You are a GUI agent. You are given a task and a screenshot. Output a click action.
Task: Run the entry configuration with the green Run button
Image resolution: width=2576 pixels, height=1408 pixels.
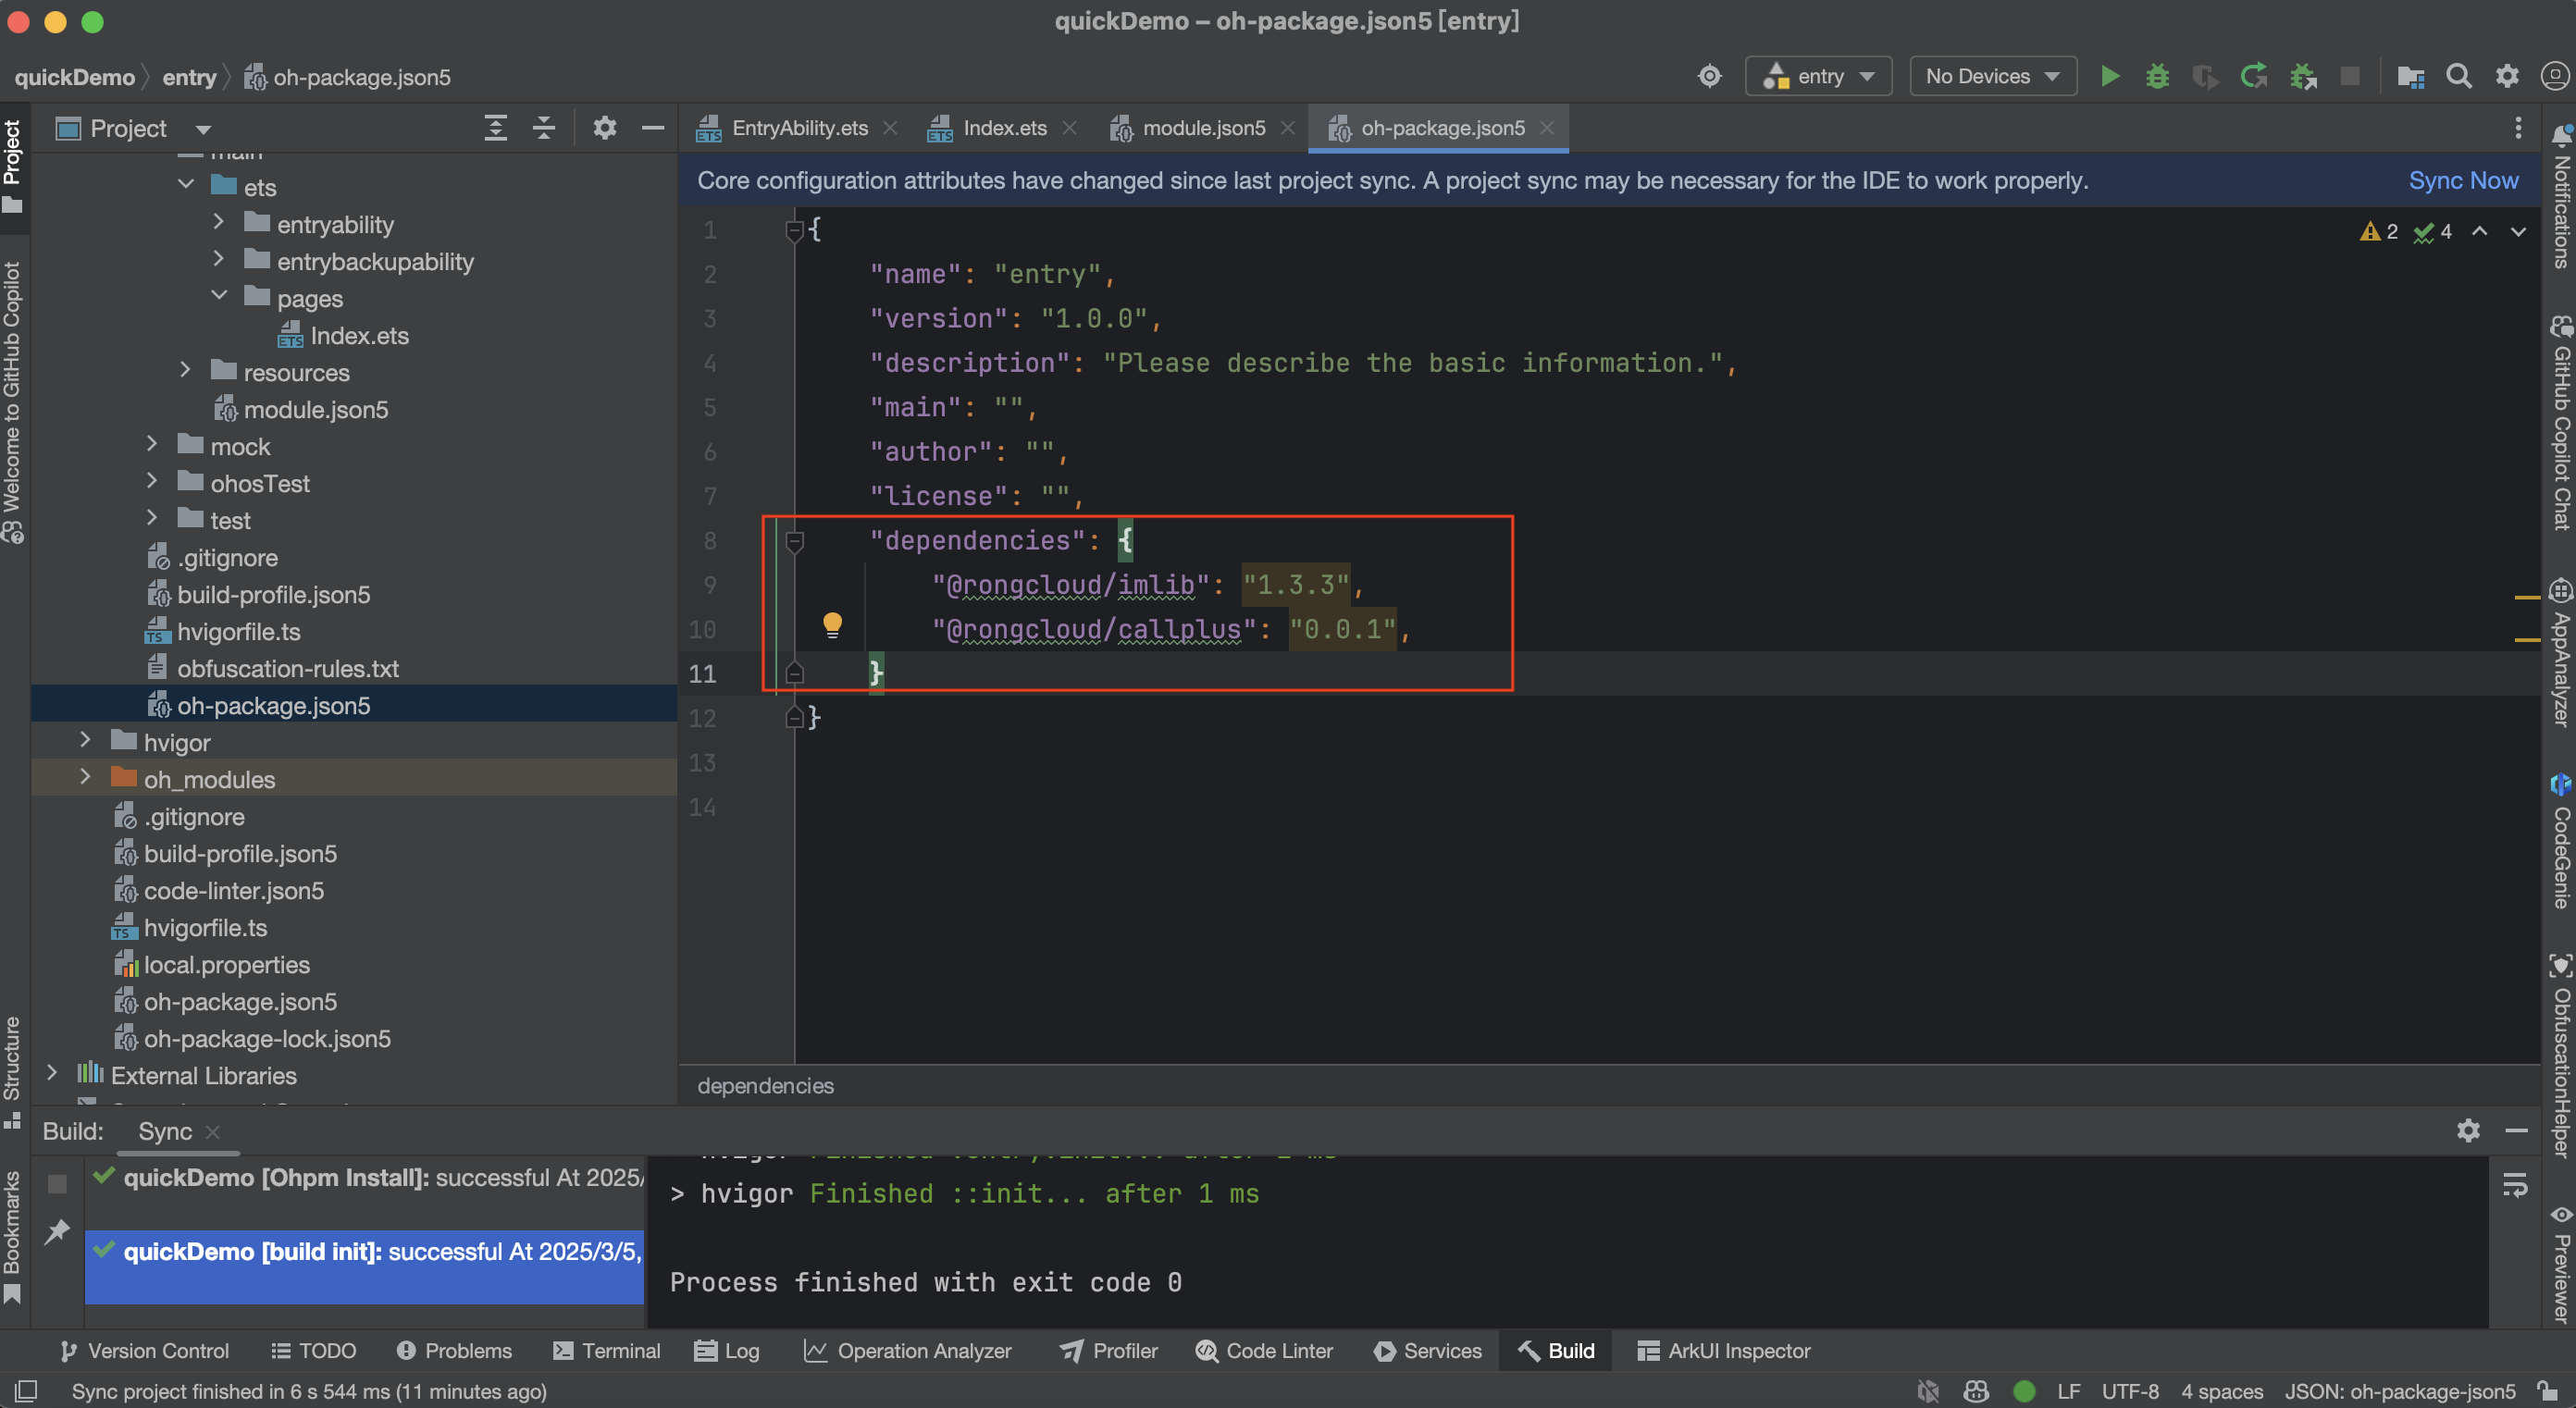pyautogui.click(x=2110, y=76)
